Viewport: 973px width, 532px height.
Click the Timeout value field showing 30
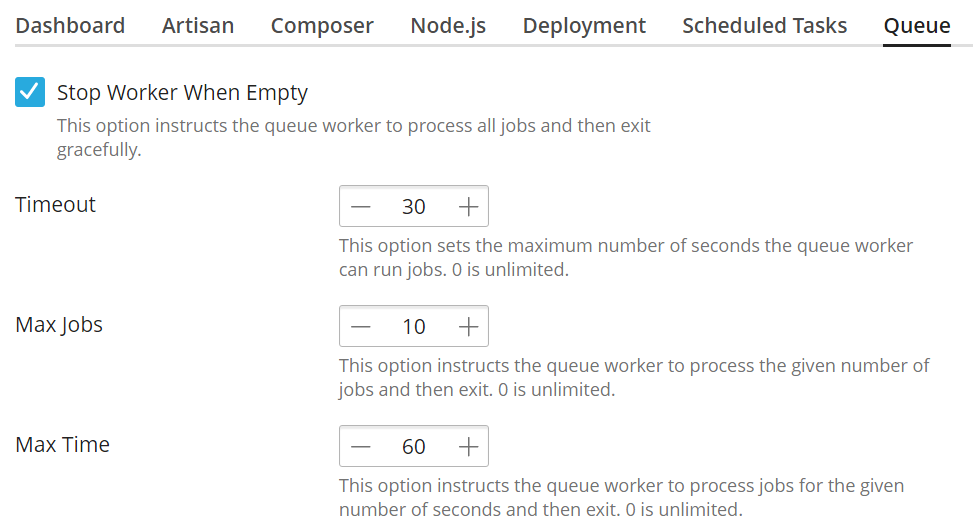[x=414, y=207]
